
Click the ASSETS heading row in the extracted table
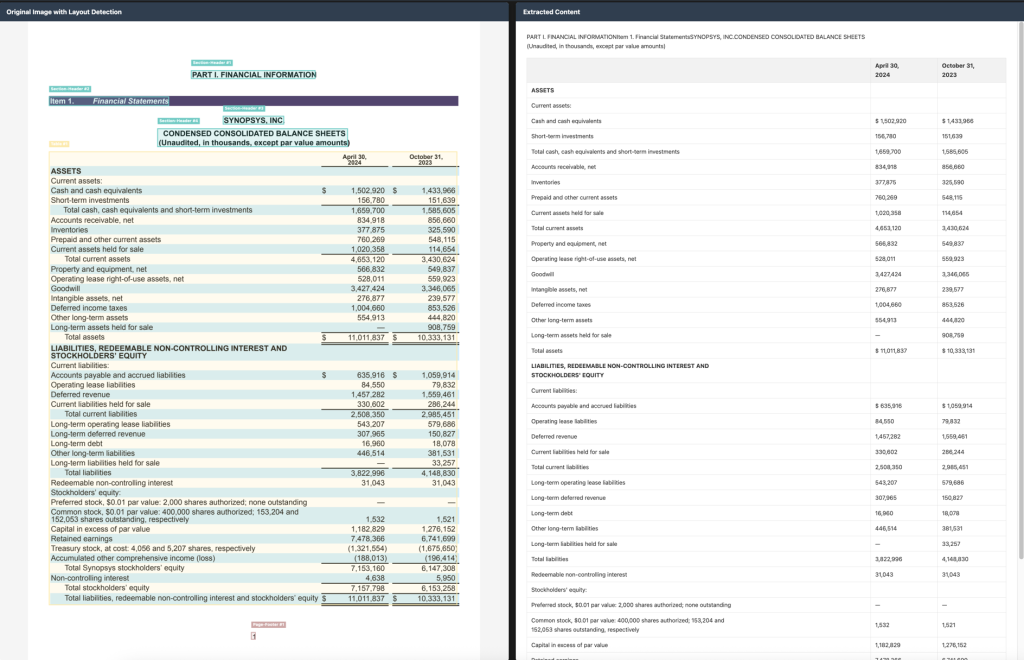click(x=543, y=90)
